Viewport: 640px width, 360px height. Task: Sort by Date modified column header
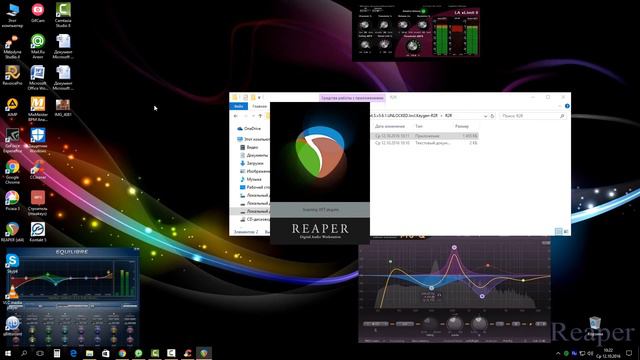click(390, 127)
